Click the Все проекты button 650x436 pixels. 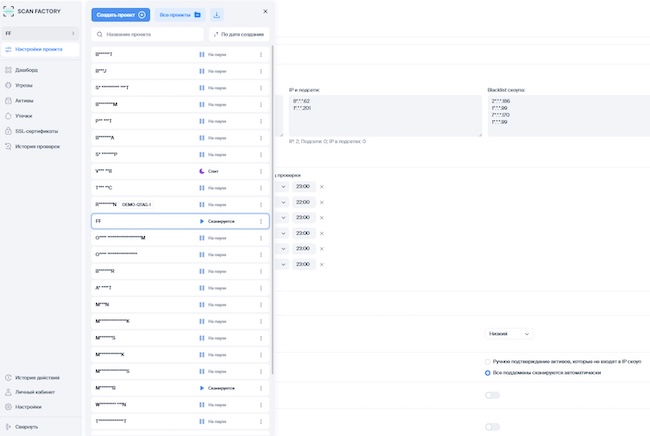(180, 15)
